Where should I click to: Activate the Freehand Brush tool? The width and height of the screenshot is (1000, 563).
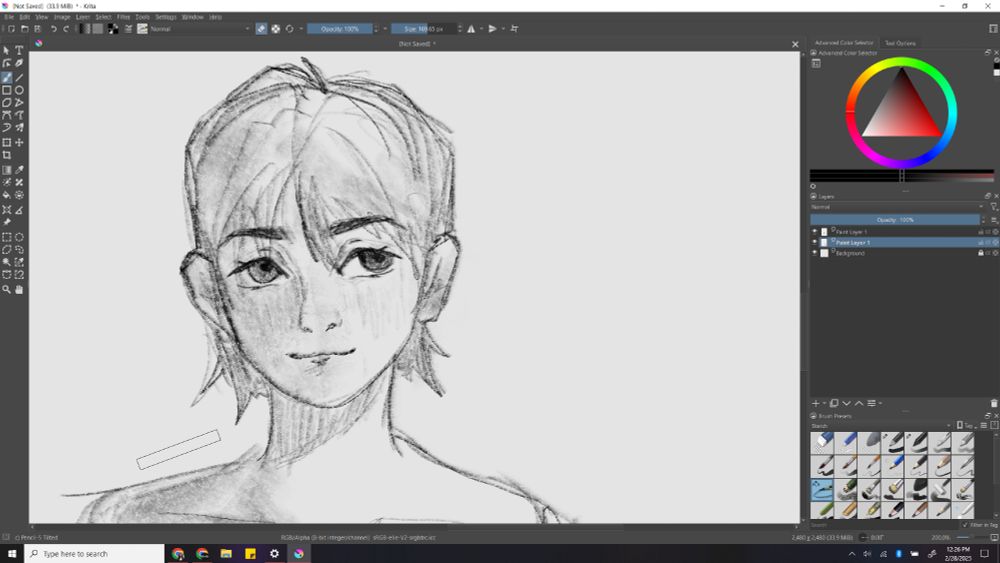[x=6, y=77]
